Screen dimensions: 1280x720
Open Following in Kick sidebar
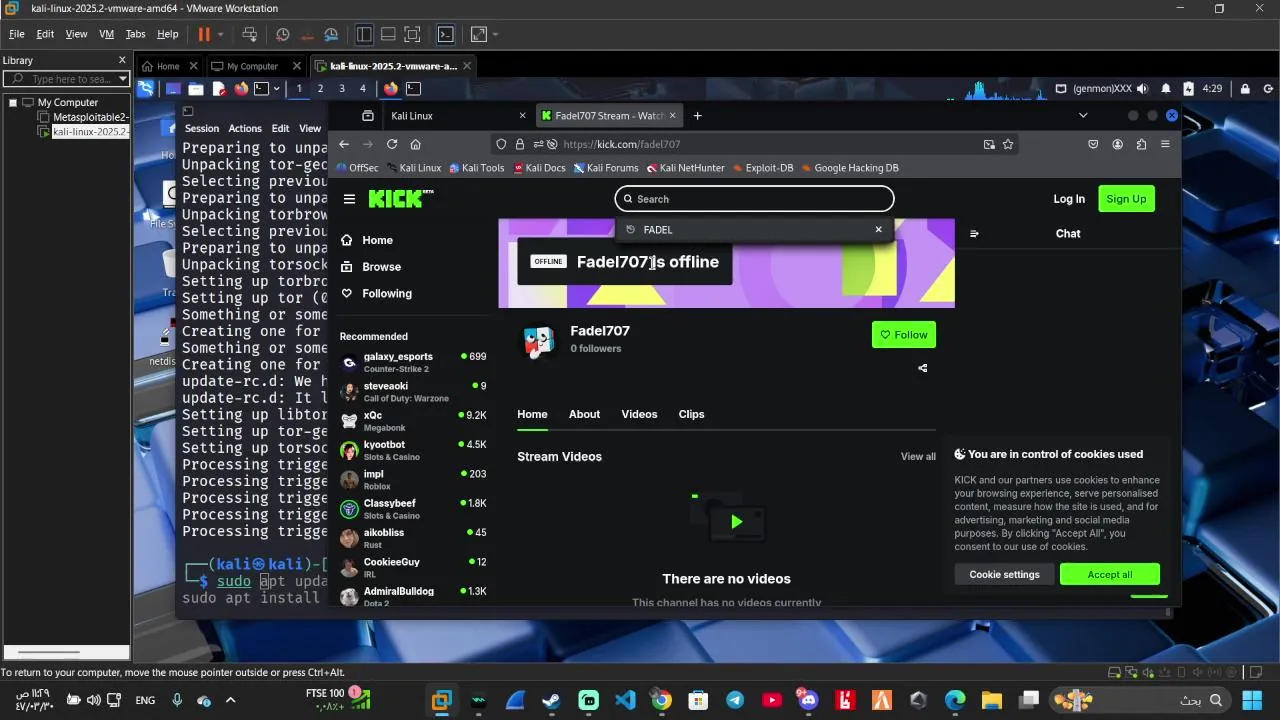tap(376, 293)
